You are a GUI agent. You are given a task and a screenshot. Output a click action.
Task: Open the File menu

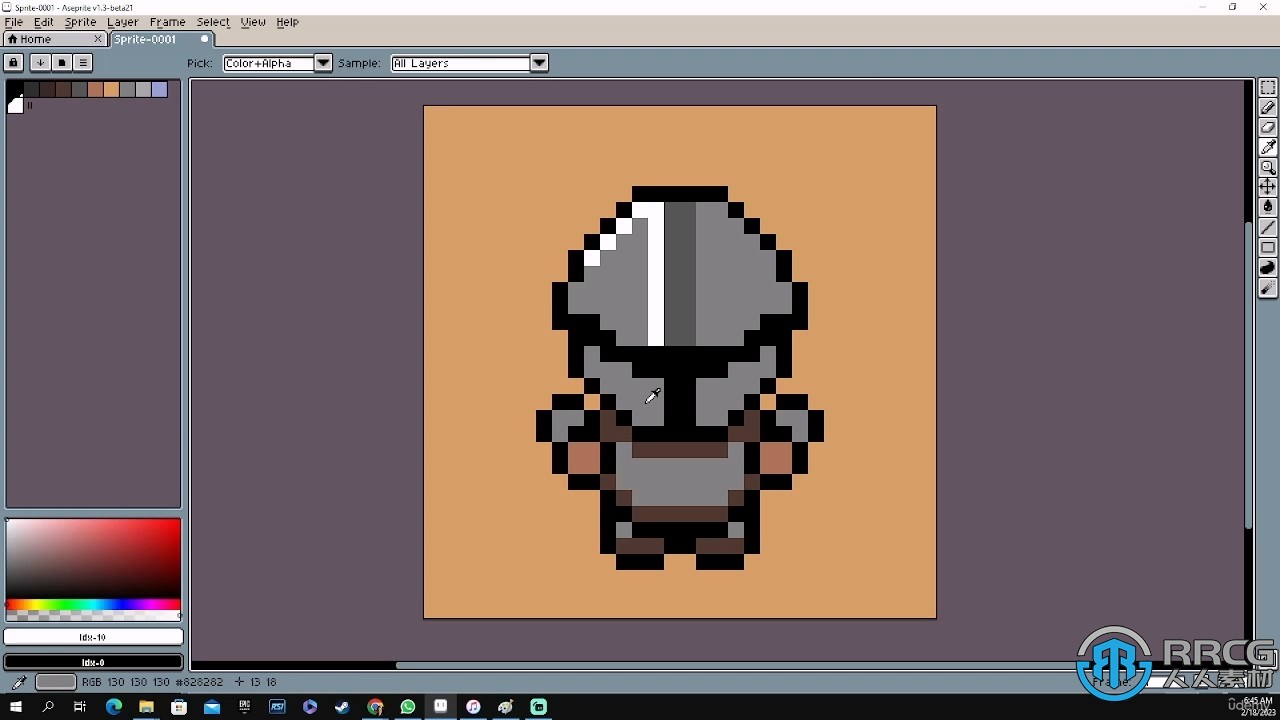[14, 22]
